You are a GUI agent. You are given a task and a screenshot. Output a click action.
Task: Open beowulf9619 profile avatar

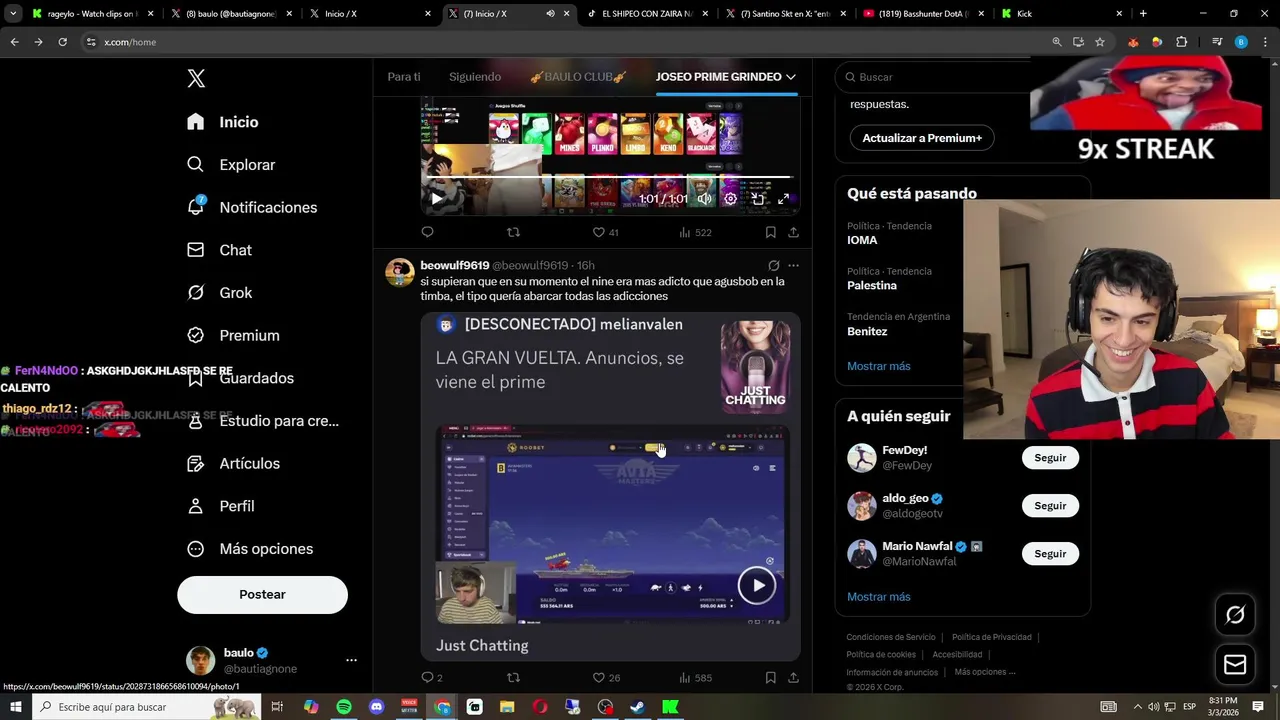coord(400,273)
